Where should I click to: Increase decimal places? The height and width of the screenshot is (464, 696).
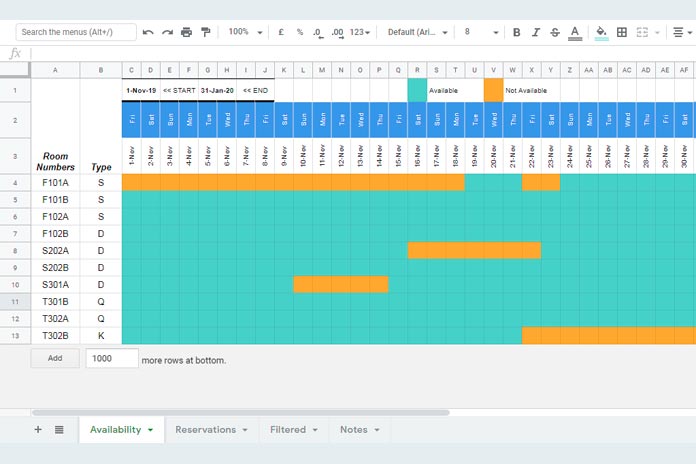[x=337, y=33]
